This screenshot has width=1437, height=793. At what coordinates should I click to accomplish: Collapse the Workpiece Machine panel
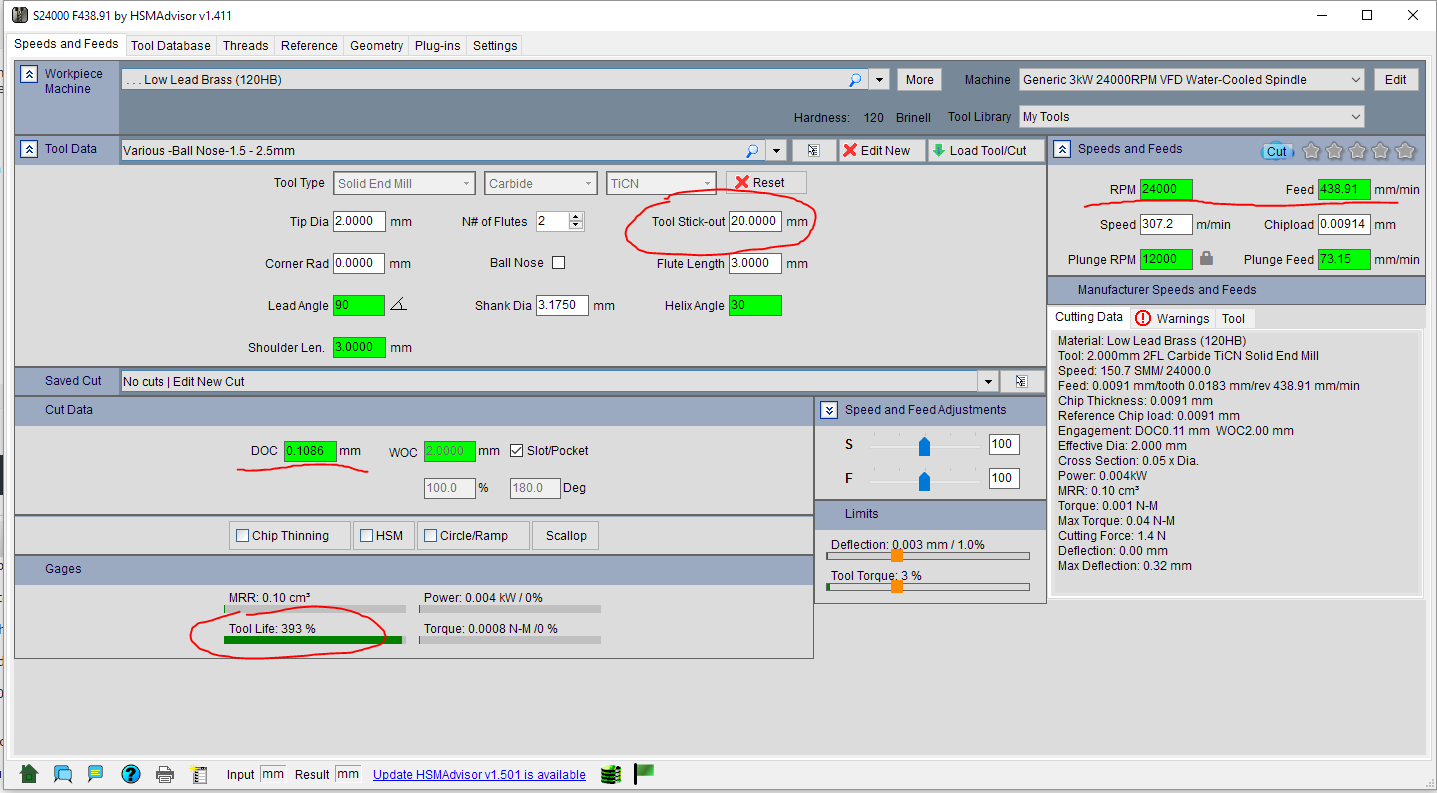coord(29,75)
